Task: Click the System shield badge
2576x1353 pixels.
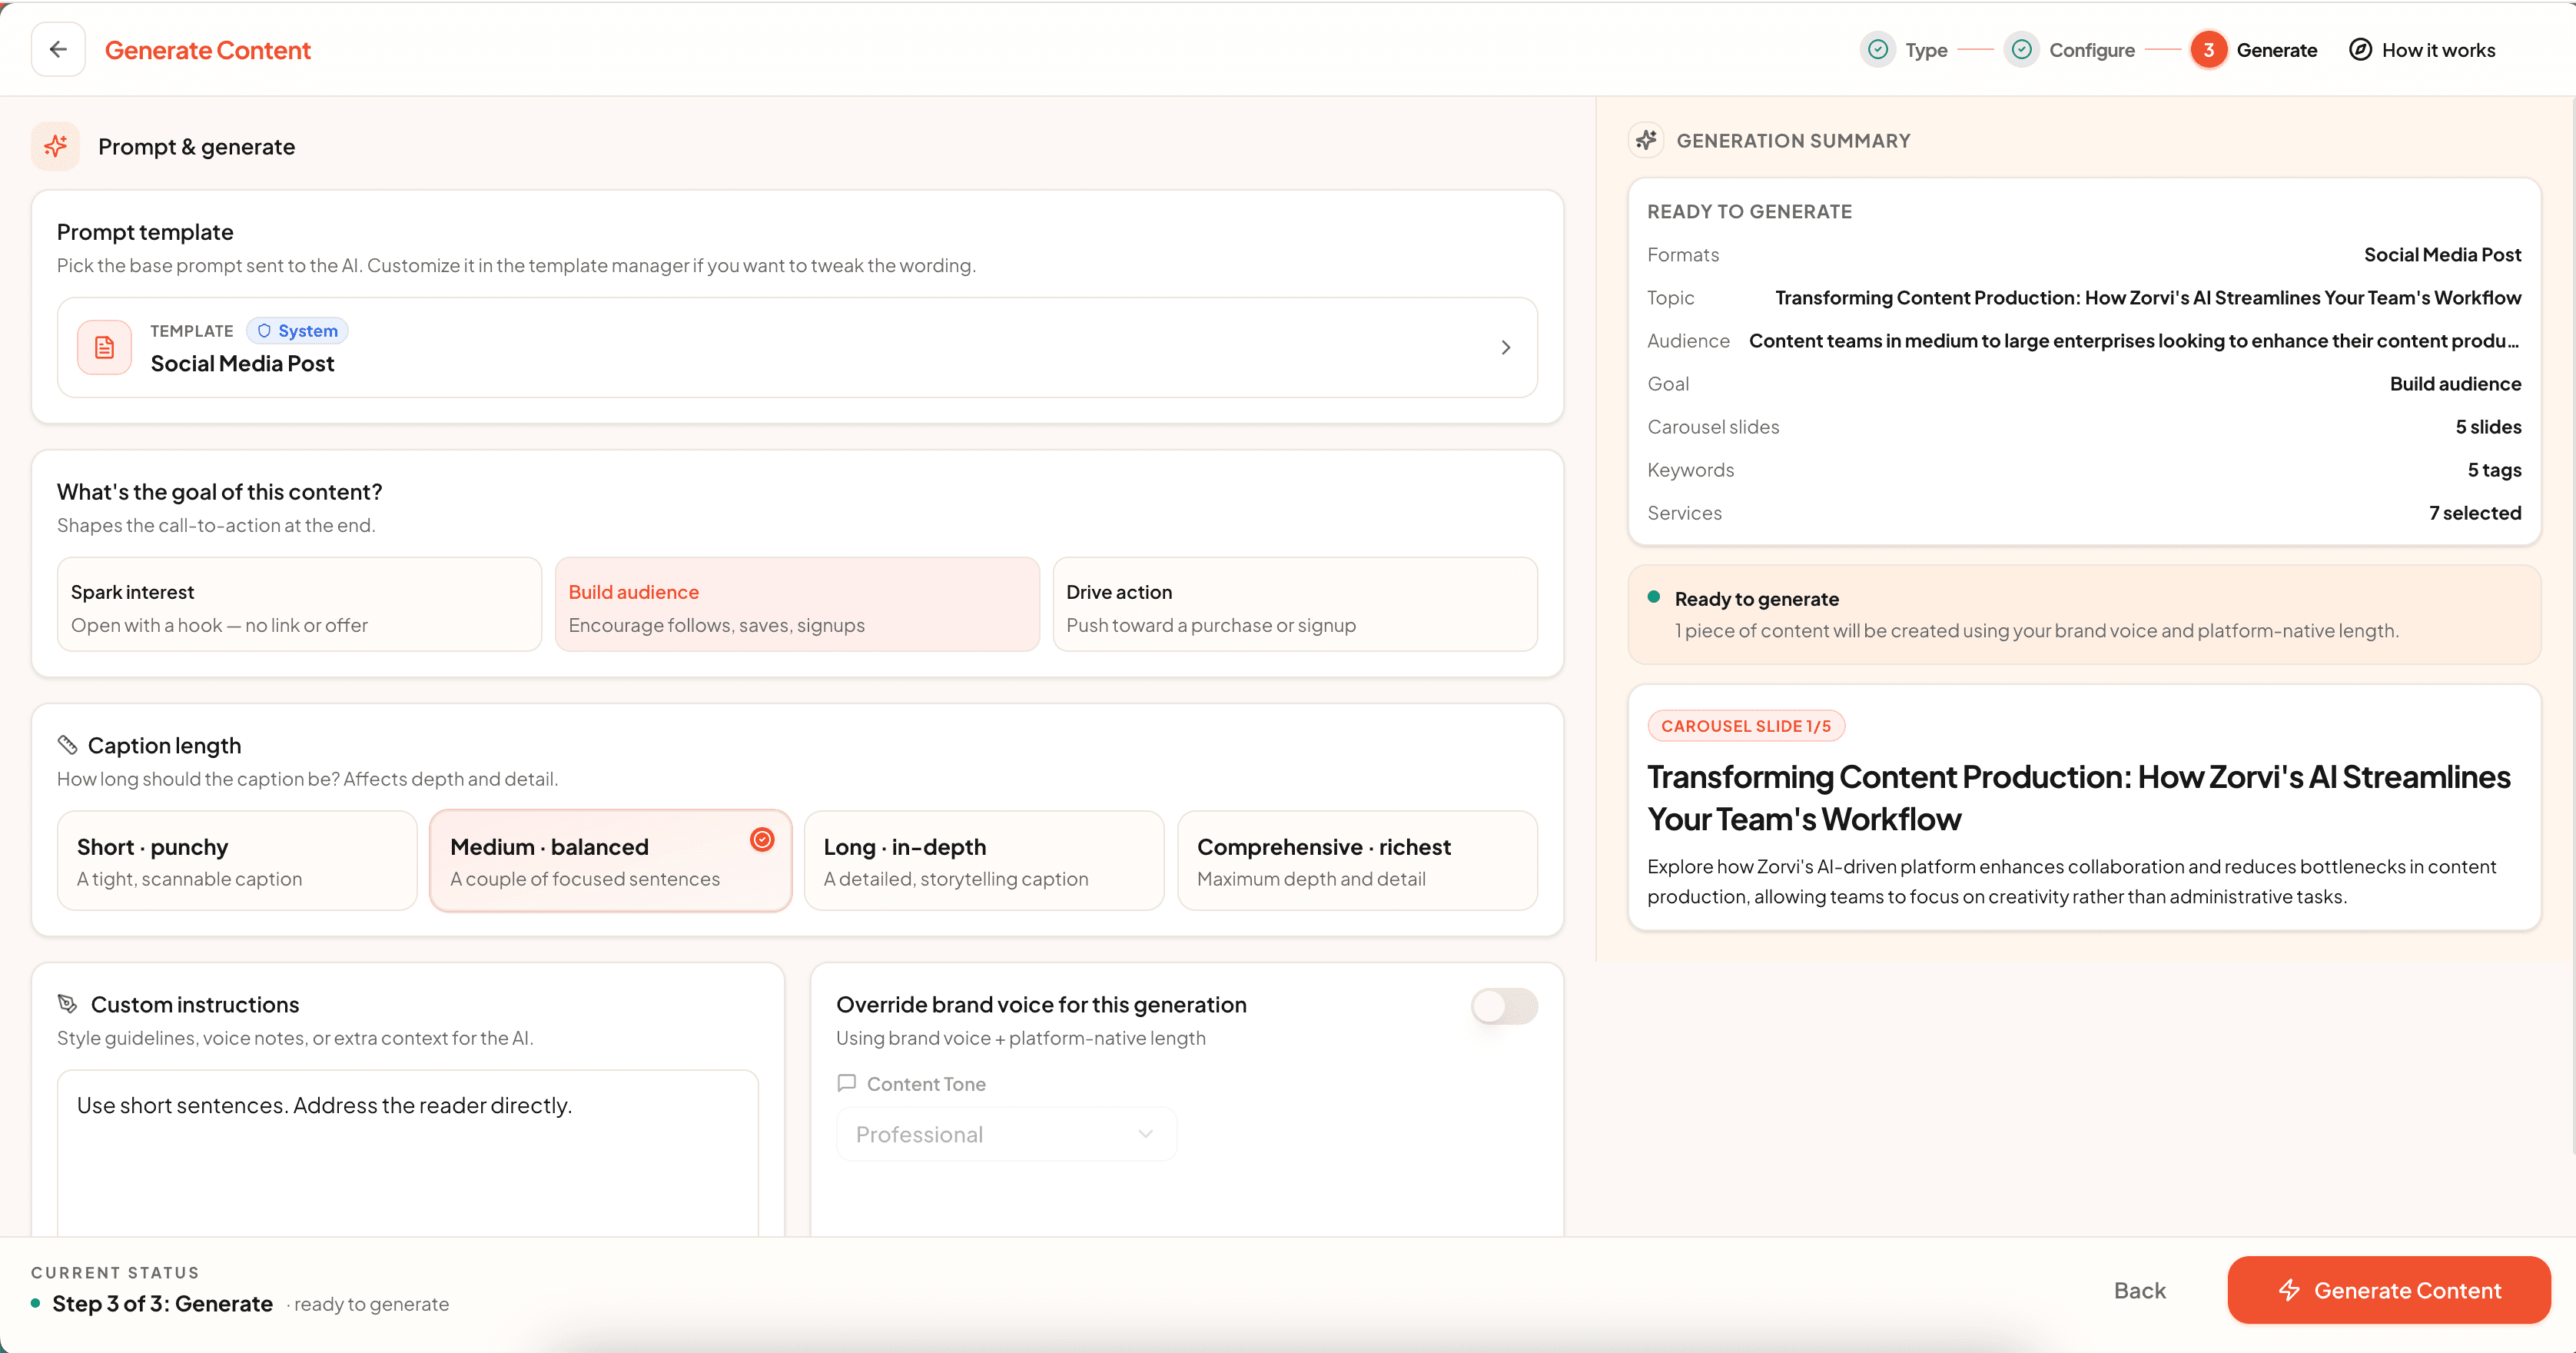Action: (297, 330)
